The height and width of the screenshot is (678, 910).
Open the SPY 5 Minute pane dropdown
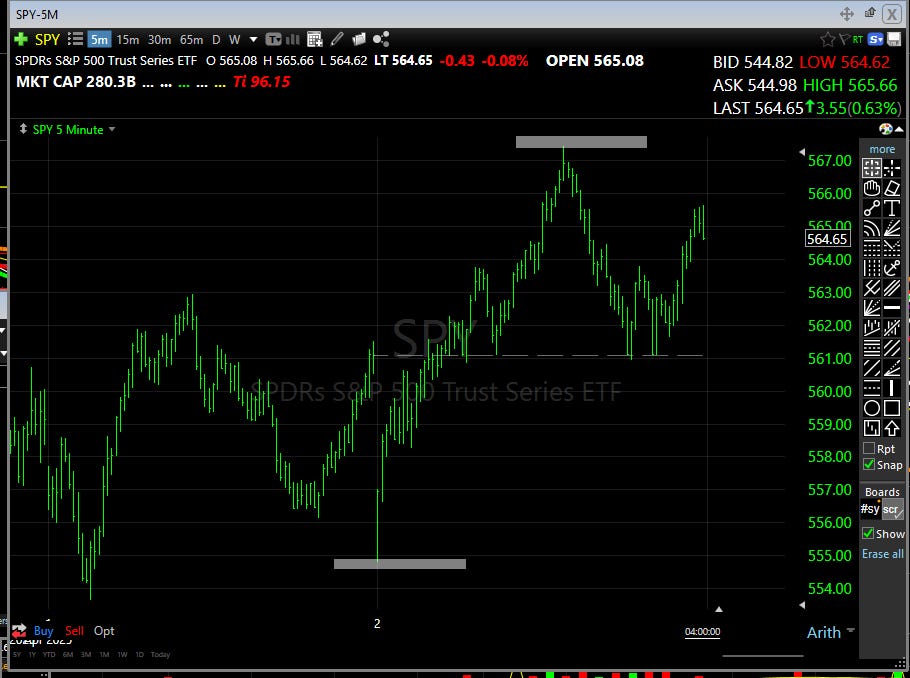(x=111, y=129)
